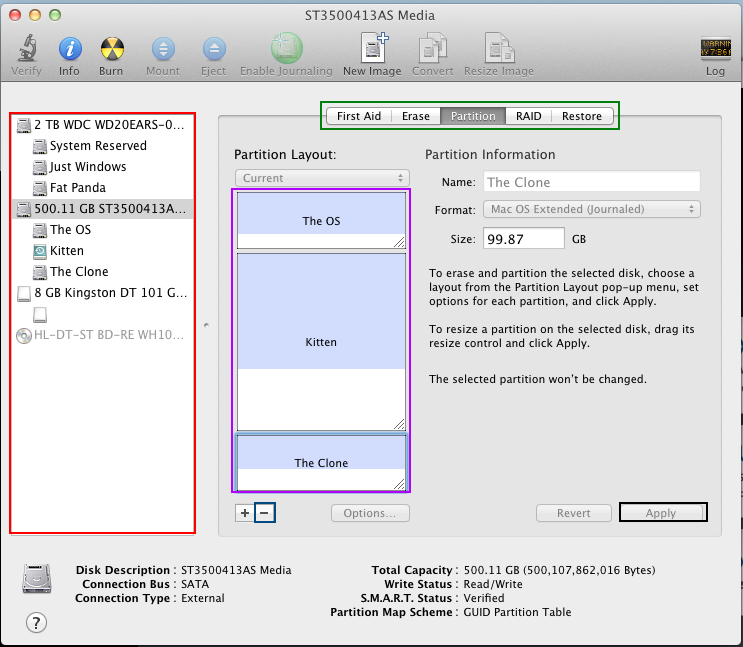Click the Eject toolbar icon

pyautogui.click(x=214, y=48)
